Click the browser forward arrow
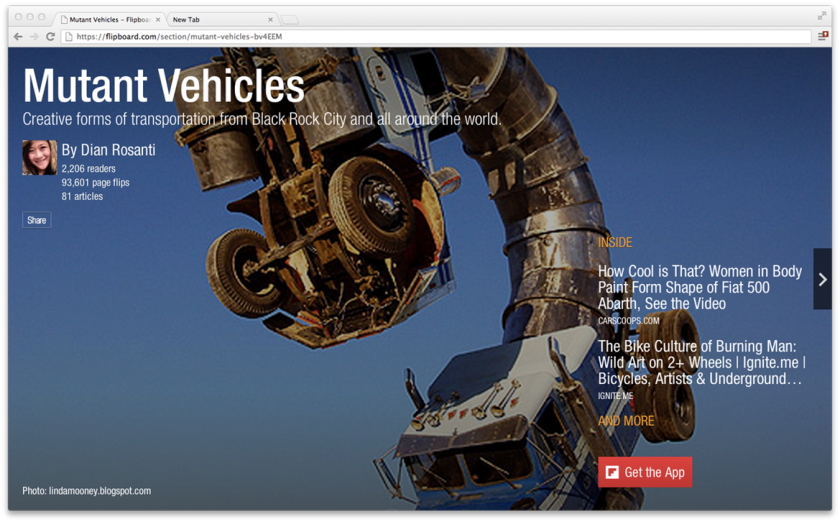840x522 pixels. (34, 36)
